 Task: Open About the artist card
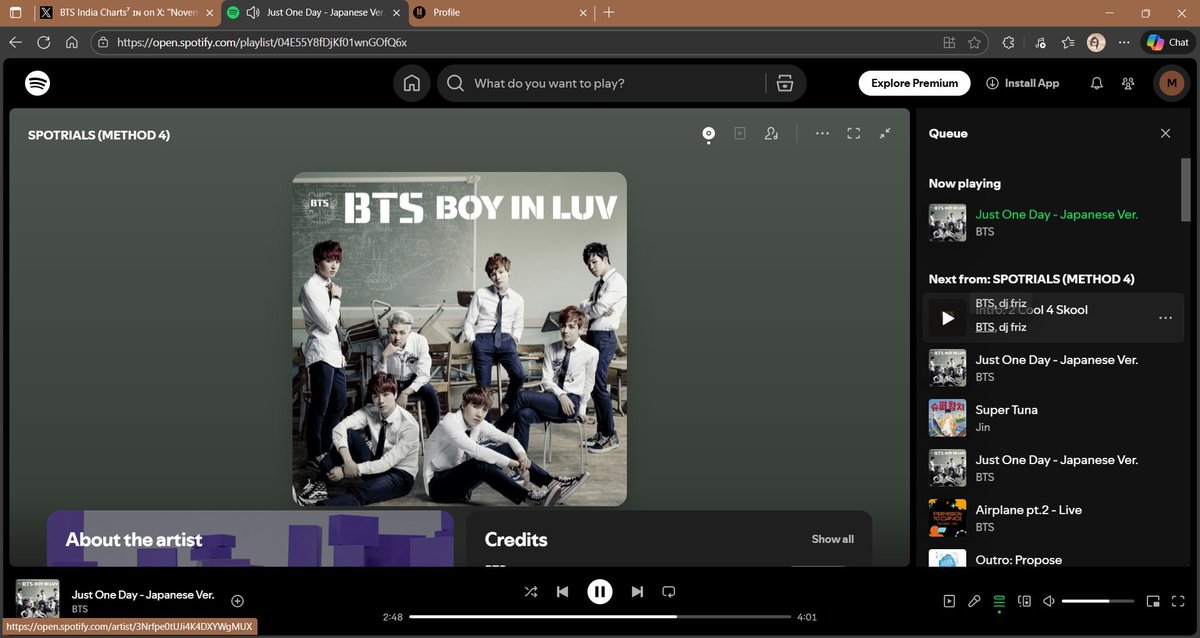(x=250, y=539)
